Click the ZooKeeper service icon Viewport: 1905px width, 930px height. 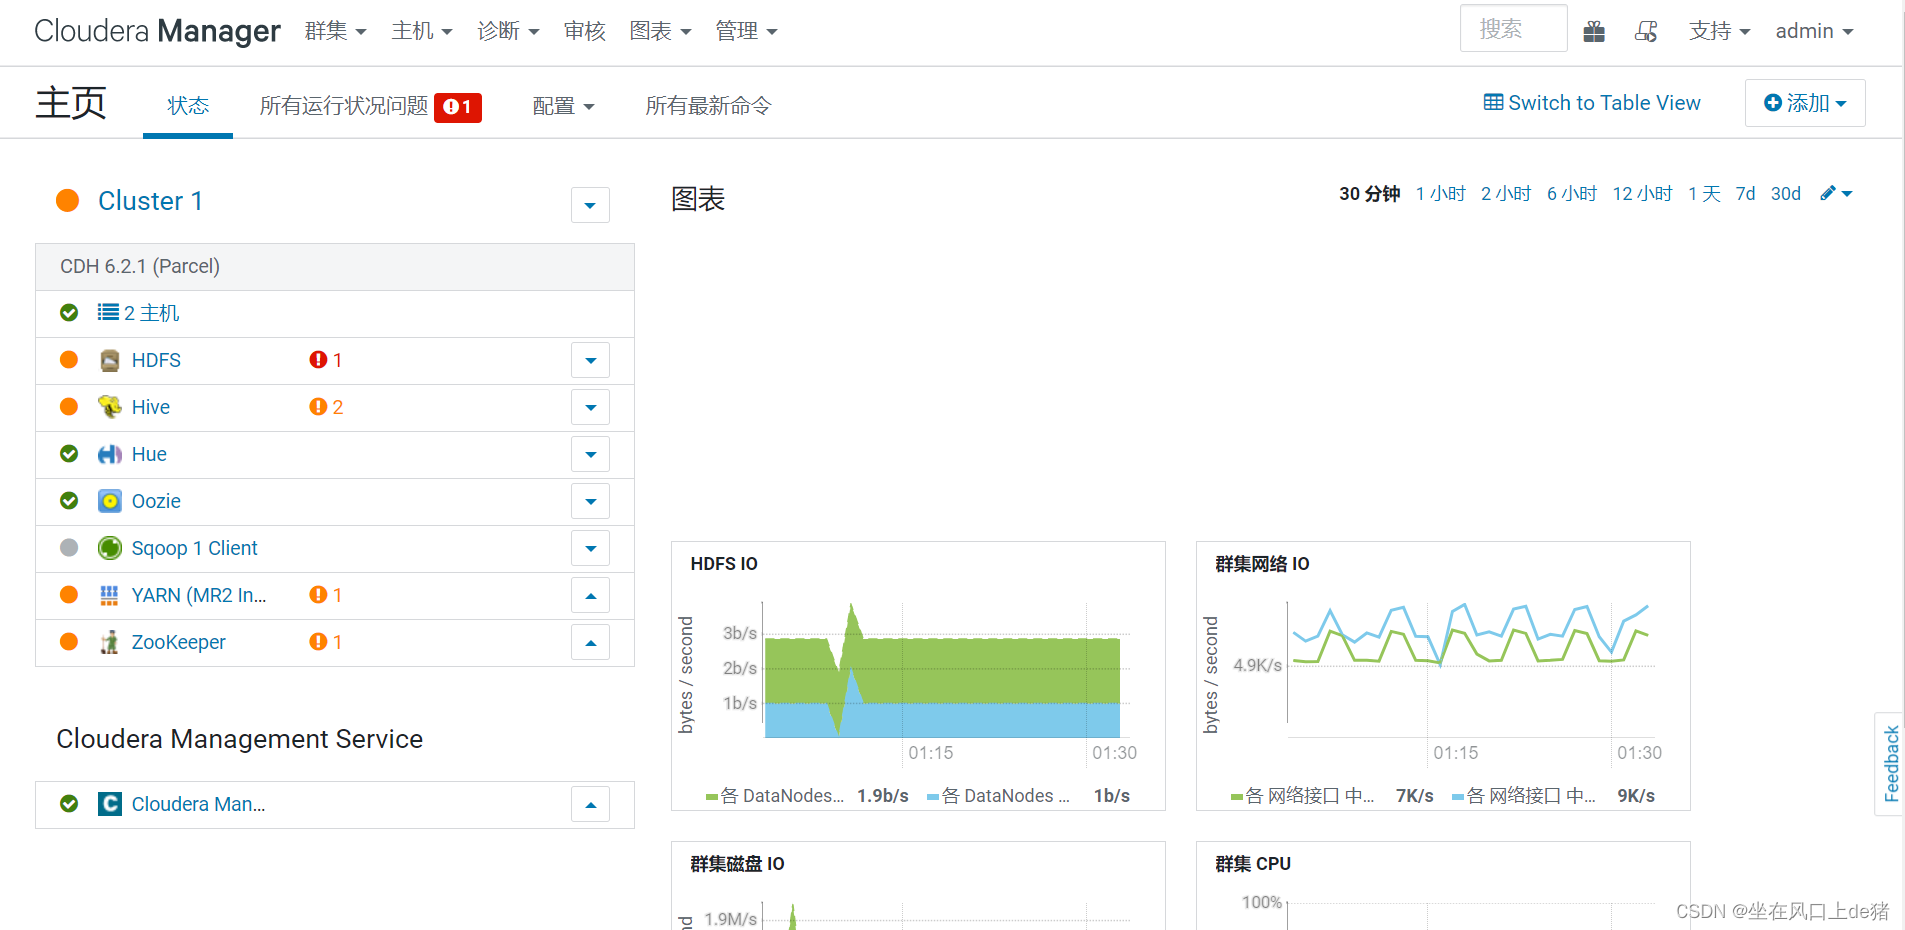[x=110, y=642]
